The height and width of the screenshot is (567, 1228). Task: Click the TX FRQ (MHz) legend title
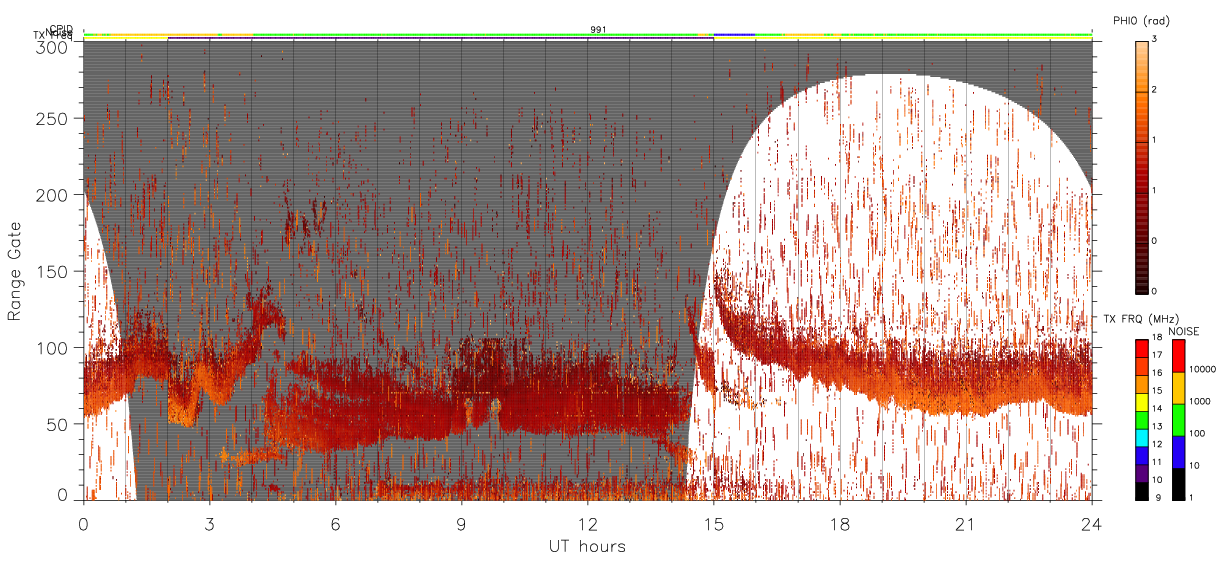(x=1141, y=319)
